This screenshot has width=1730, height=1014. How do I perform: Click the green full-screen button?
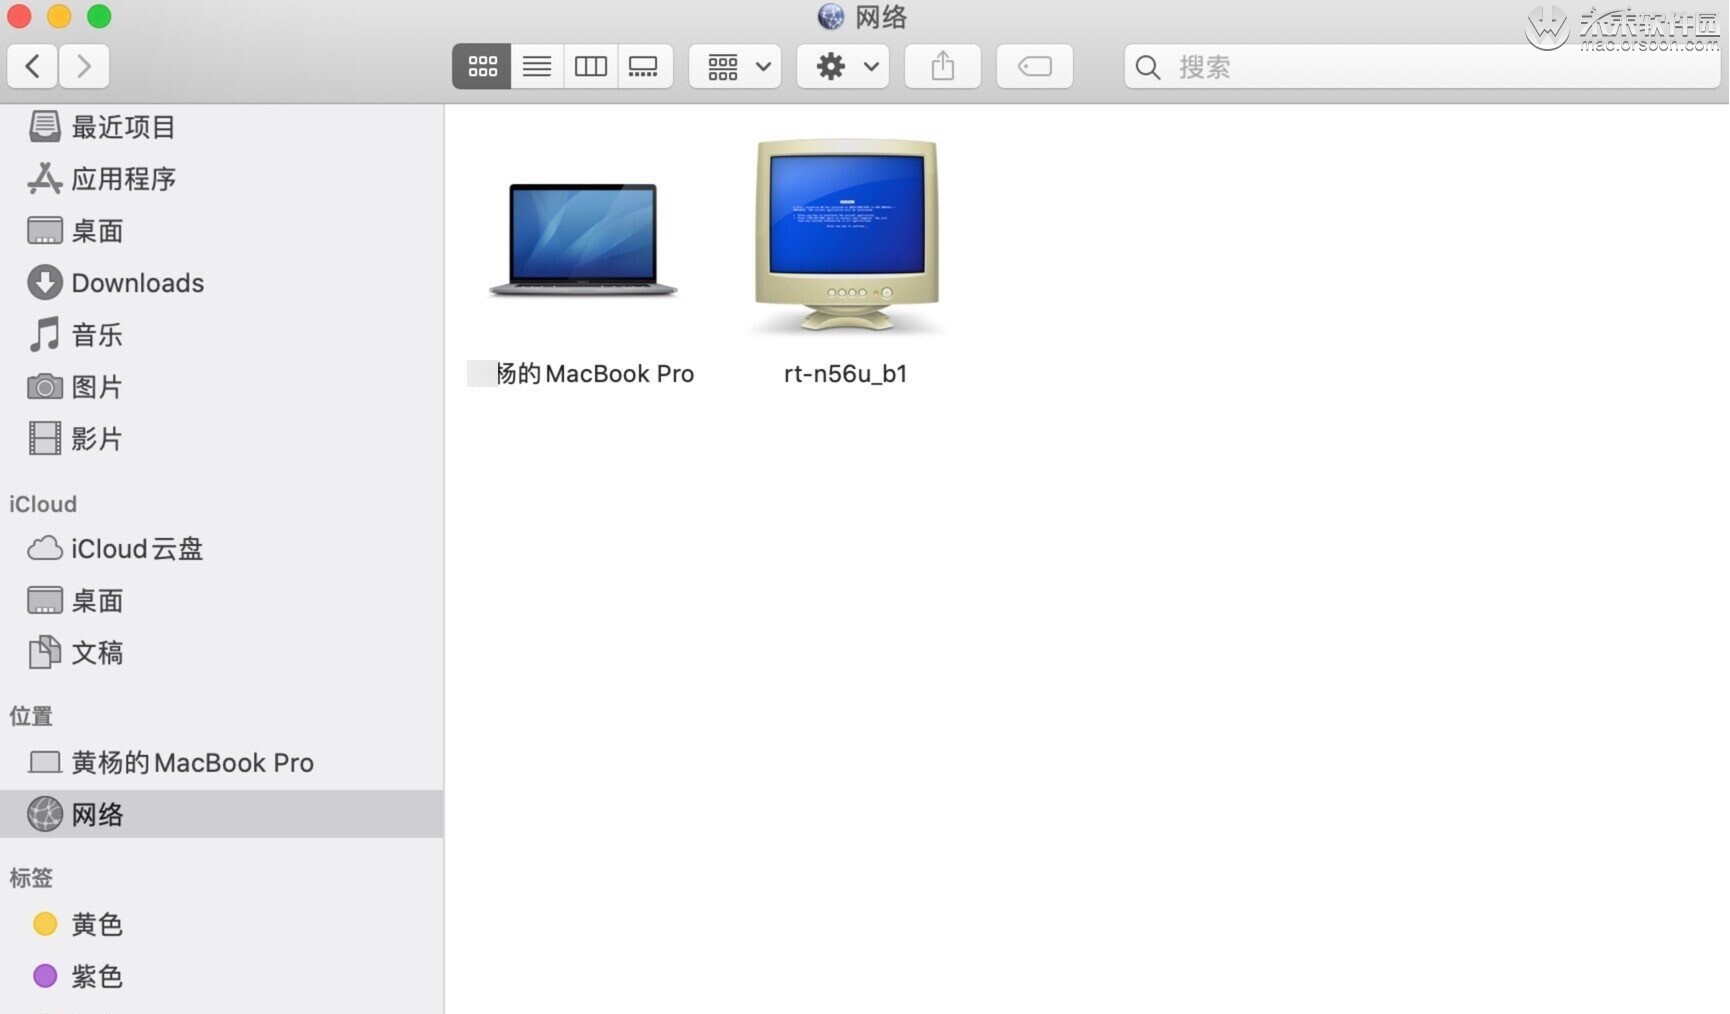[x=99, y=16]
